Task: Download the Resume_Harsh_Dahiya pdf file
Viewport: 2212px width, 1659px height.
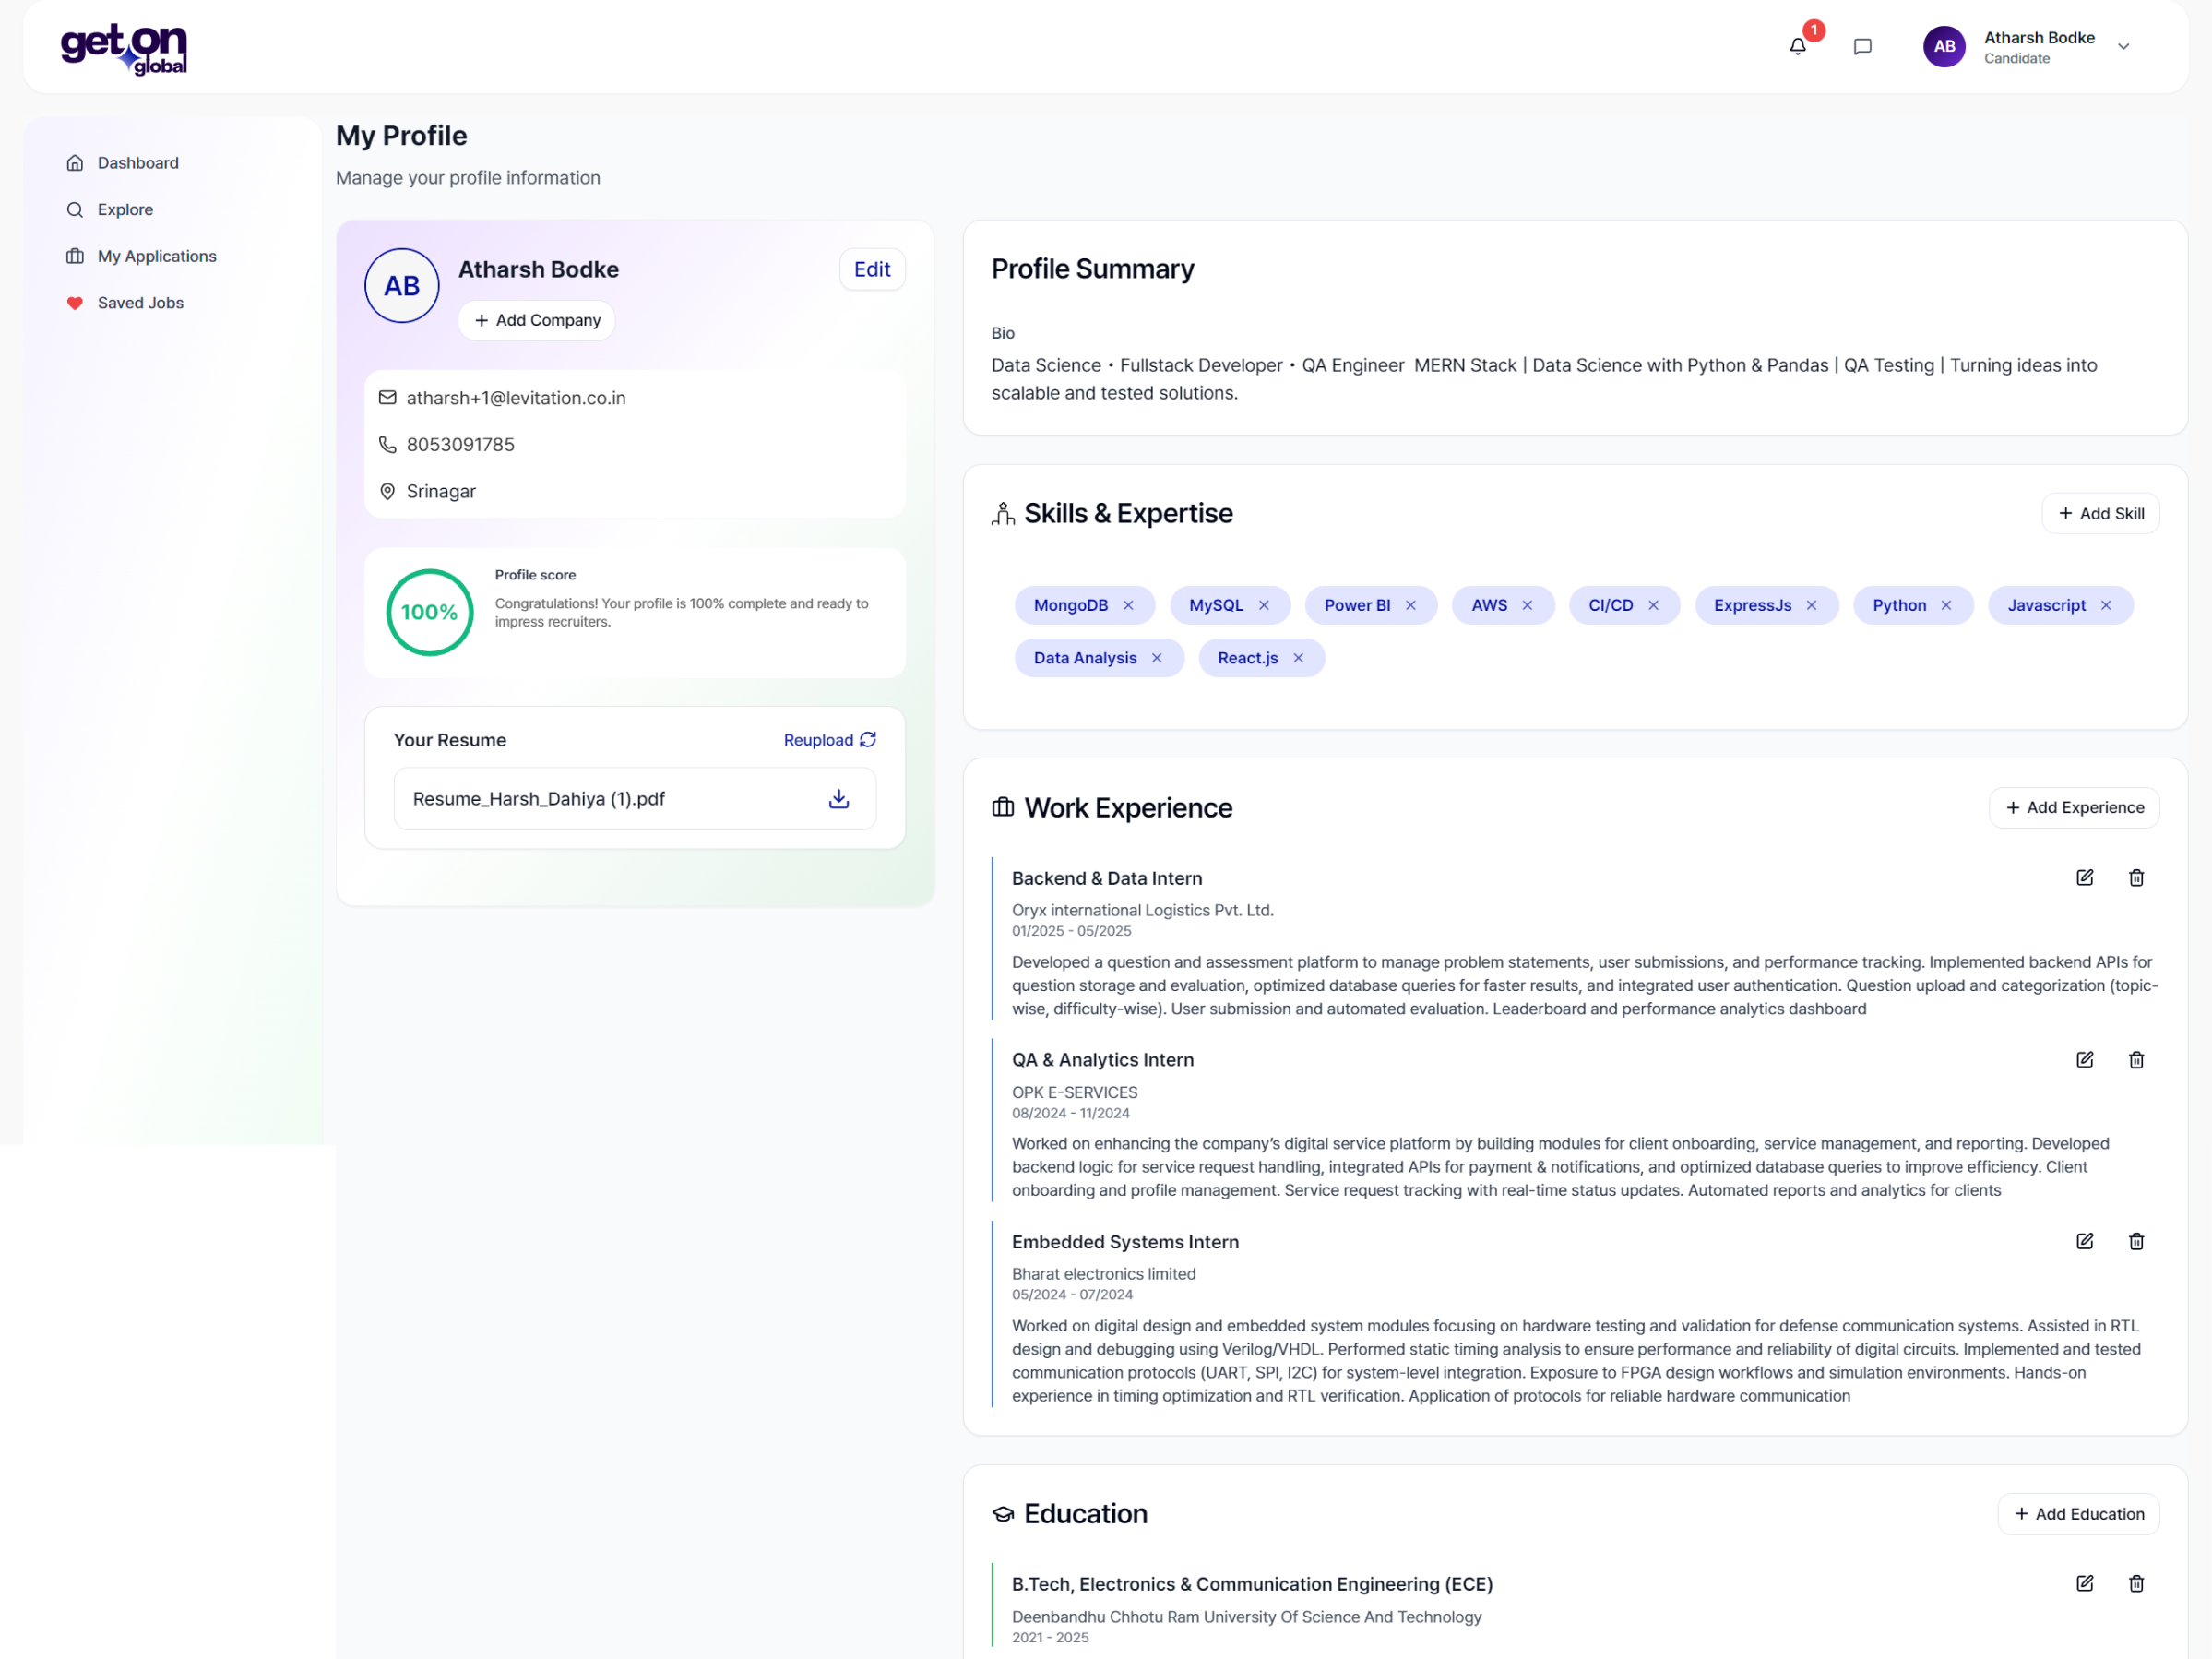Action: click(839, 798)
